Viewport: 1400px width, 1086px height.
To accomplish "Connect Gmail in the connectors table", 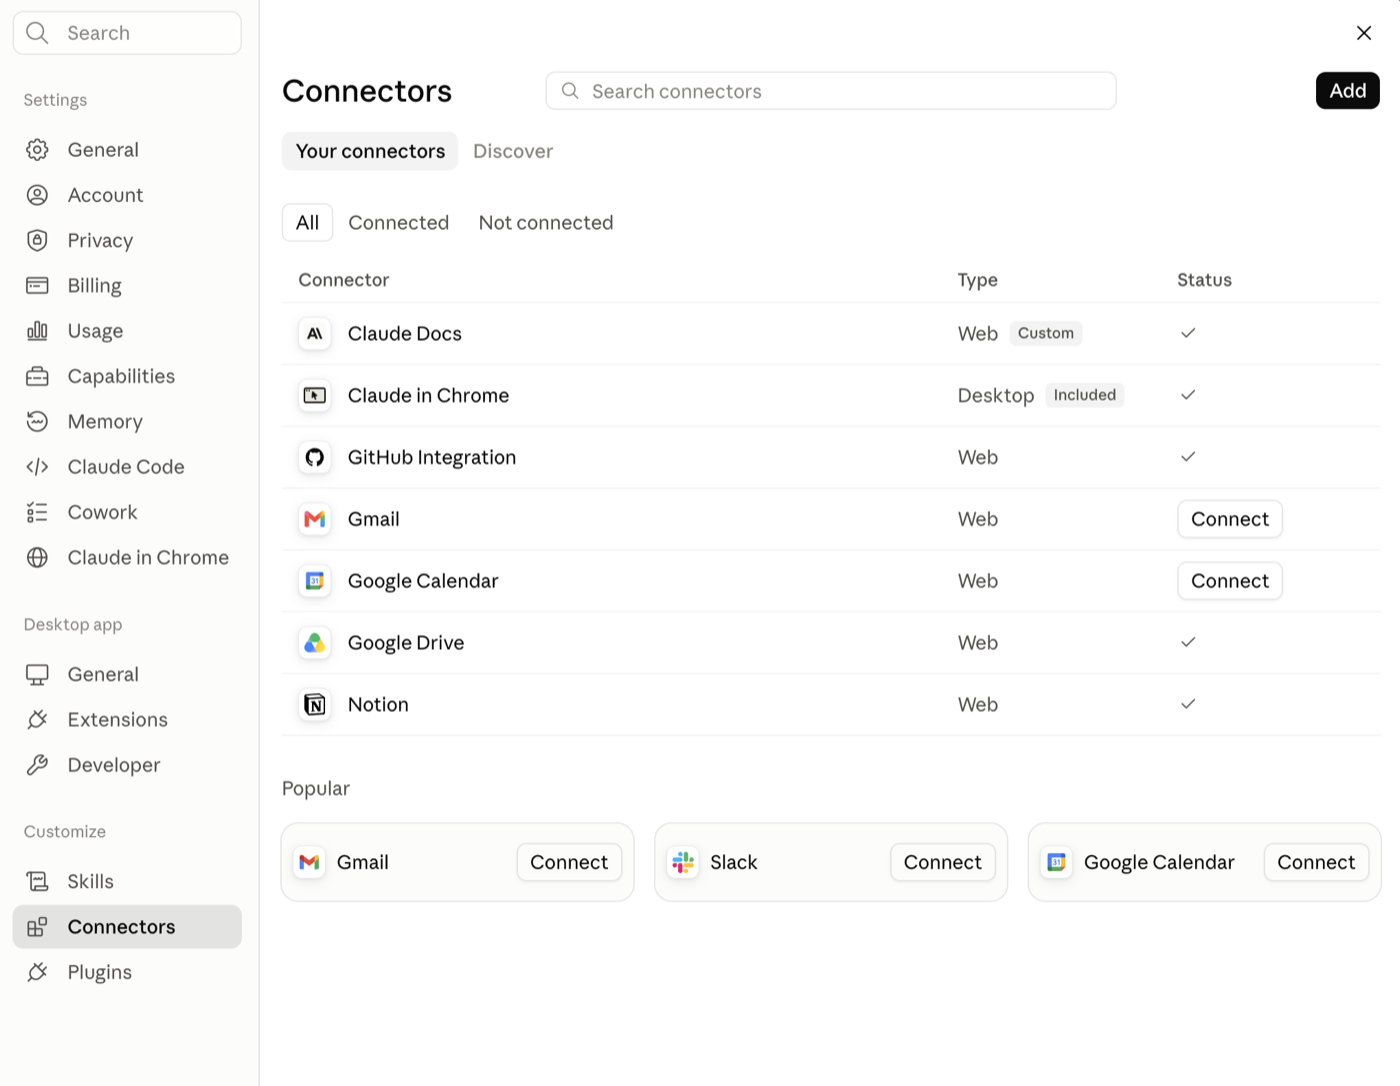I will tap(1229, 519).
